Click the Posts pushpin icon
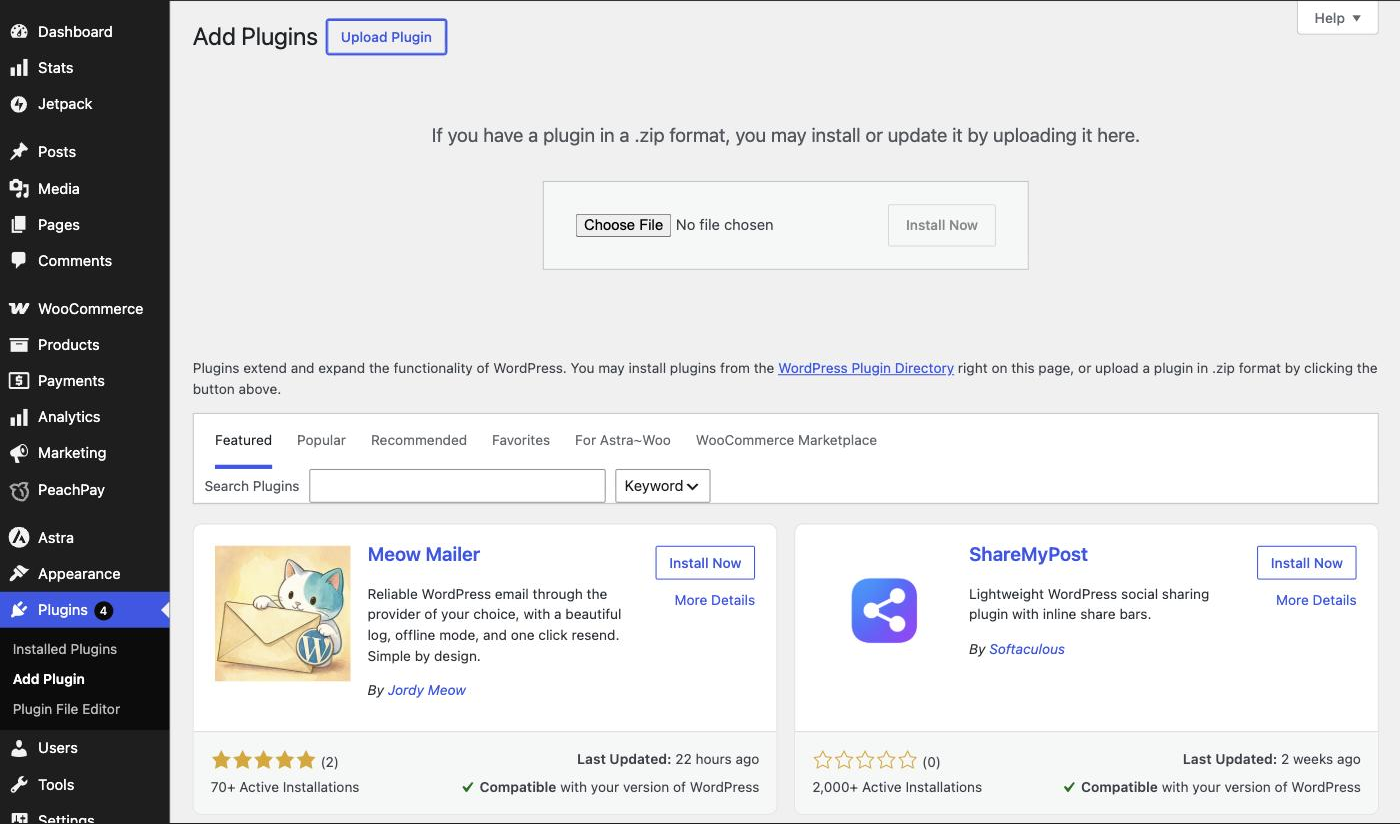The height and width of the screenshot is (824, 1400). [x=19, y=152]
